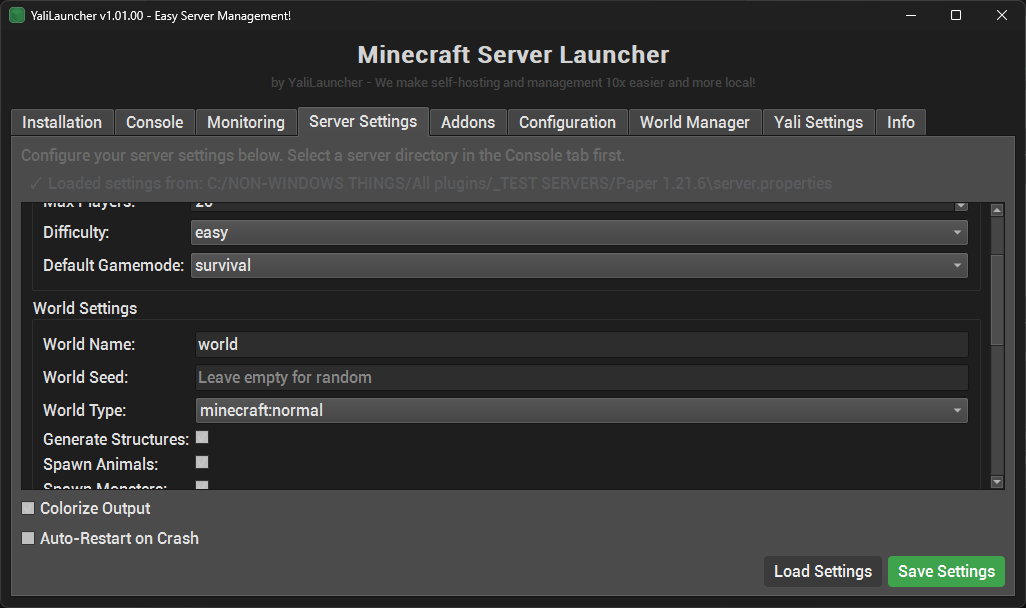Open the Difficulty dropdown

click(579, 232)
